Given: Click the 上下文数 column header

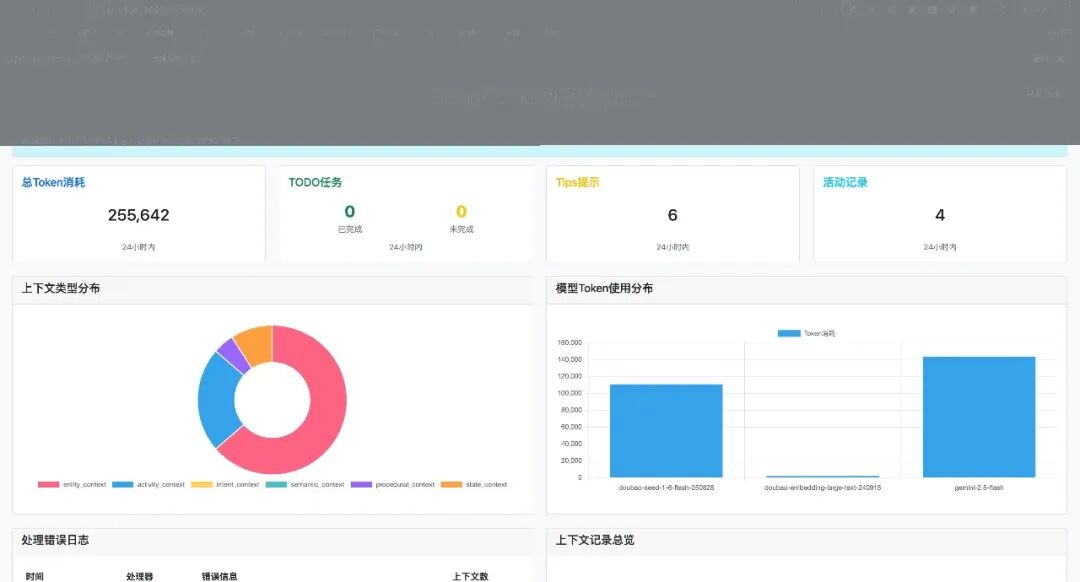Looking at the screenshot, I should 470,576.
